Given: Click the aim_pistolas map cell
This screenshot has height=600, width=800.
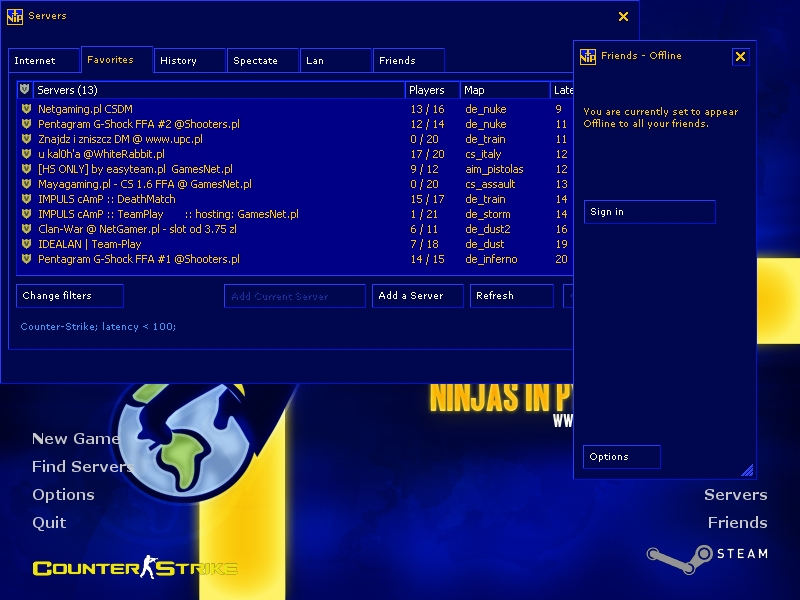Looking at the screenshot, I should 494,169.
